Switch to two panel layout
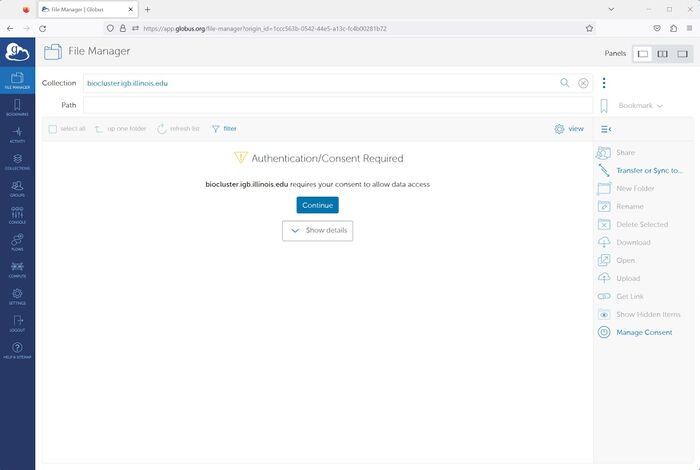Screen dimensions: 700x470 coord(662,53)
